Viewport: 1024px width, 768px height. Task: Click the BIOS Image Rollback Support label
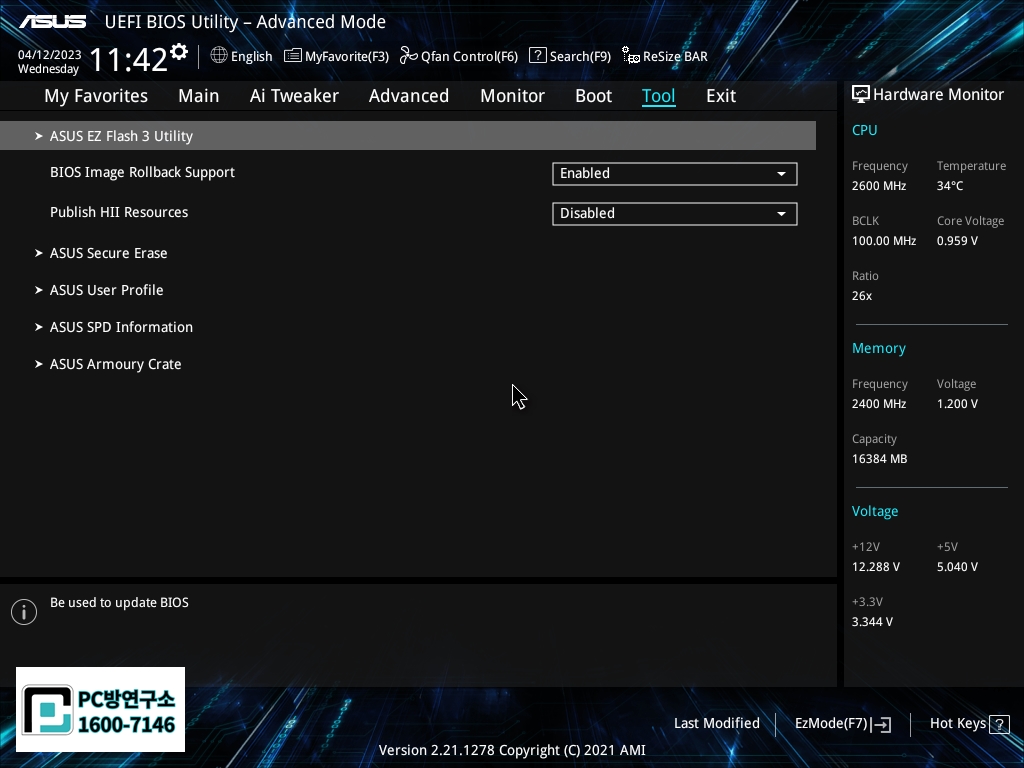click(142, 172)
